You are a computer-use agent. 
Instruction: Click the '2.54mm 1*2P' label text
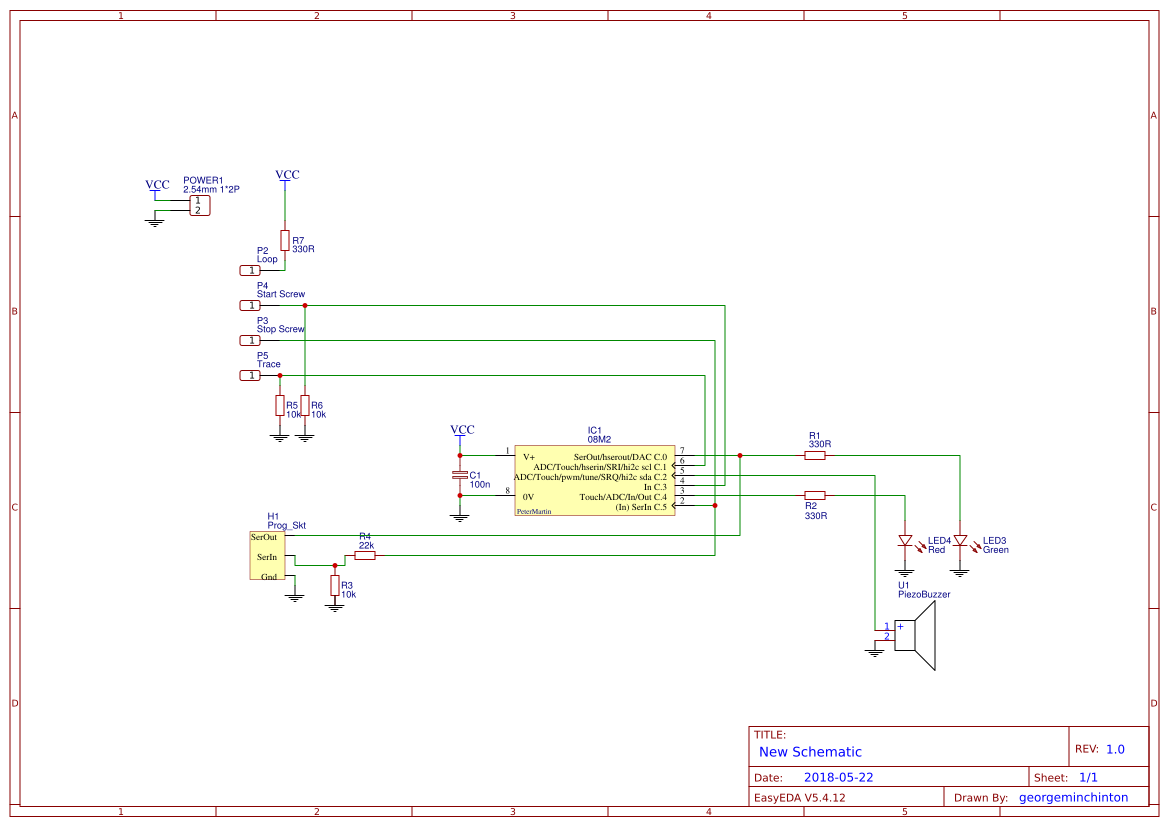pos(212,189)
